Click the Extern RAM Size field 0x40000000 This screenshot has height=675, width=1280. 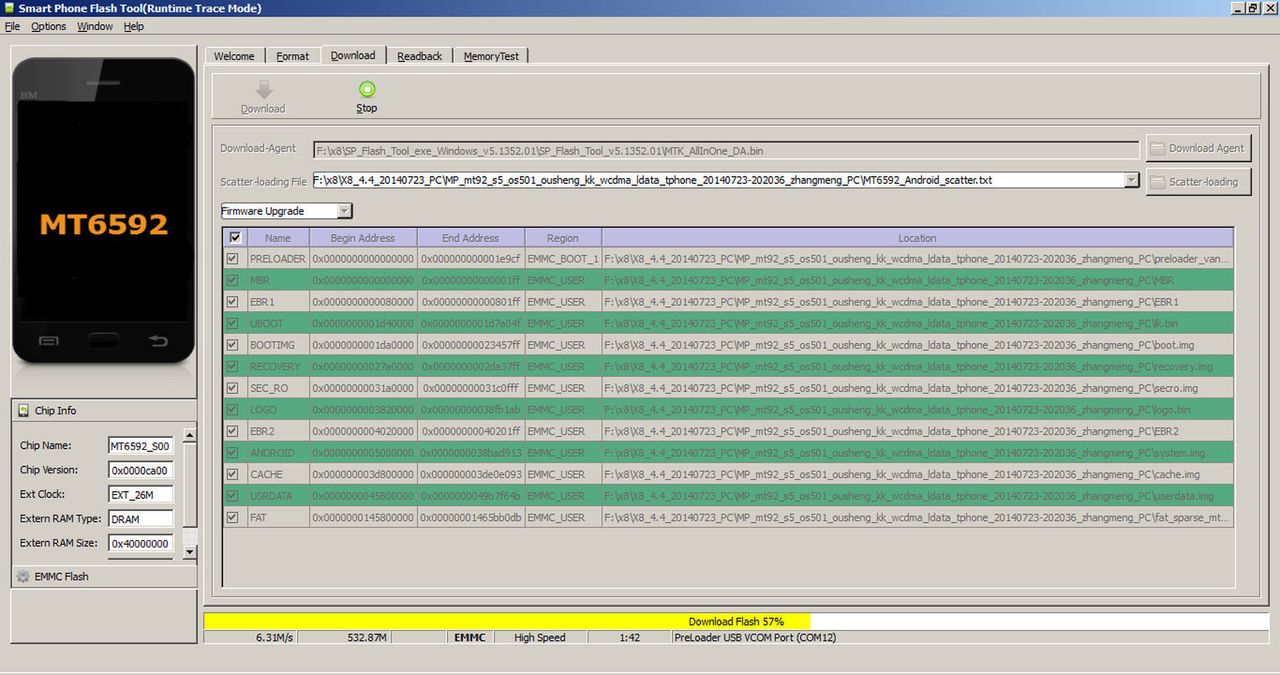pos(140,543)
